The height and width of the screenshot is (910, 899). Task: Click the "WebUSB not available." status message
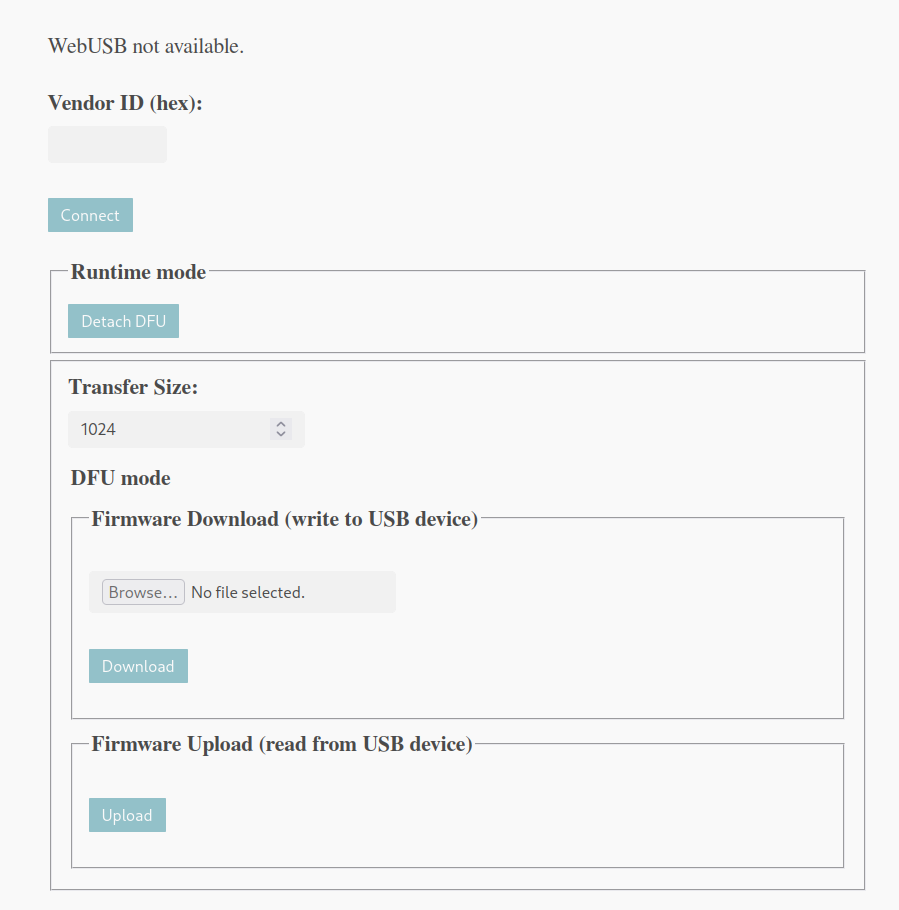tap(146, 46)
